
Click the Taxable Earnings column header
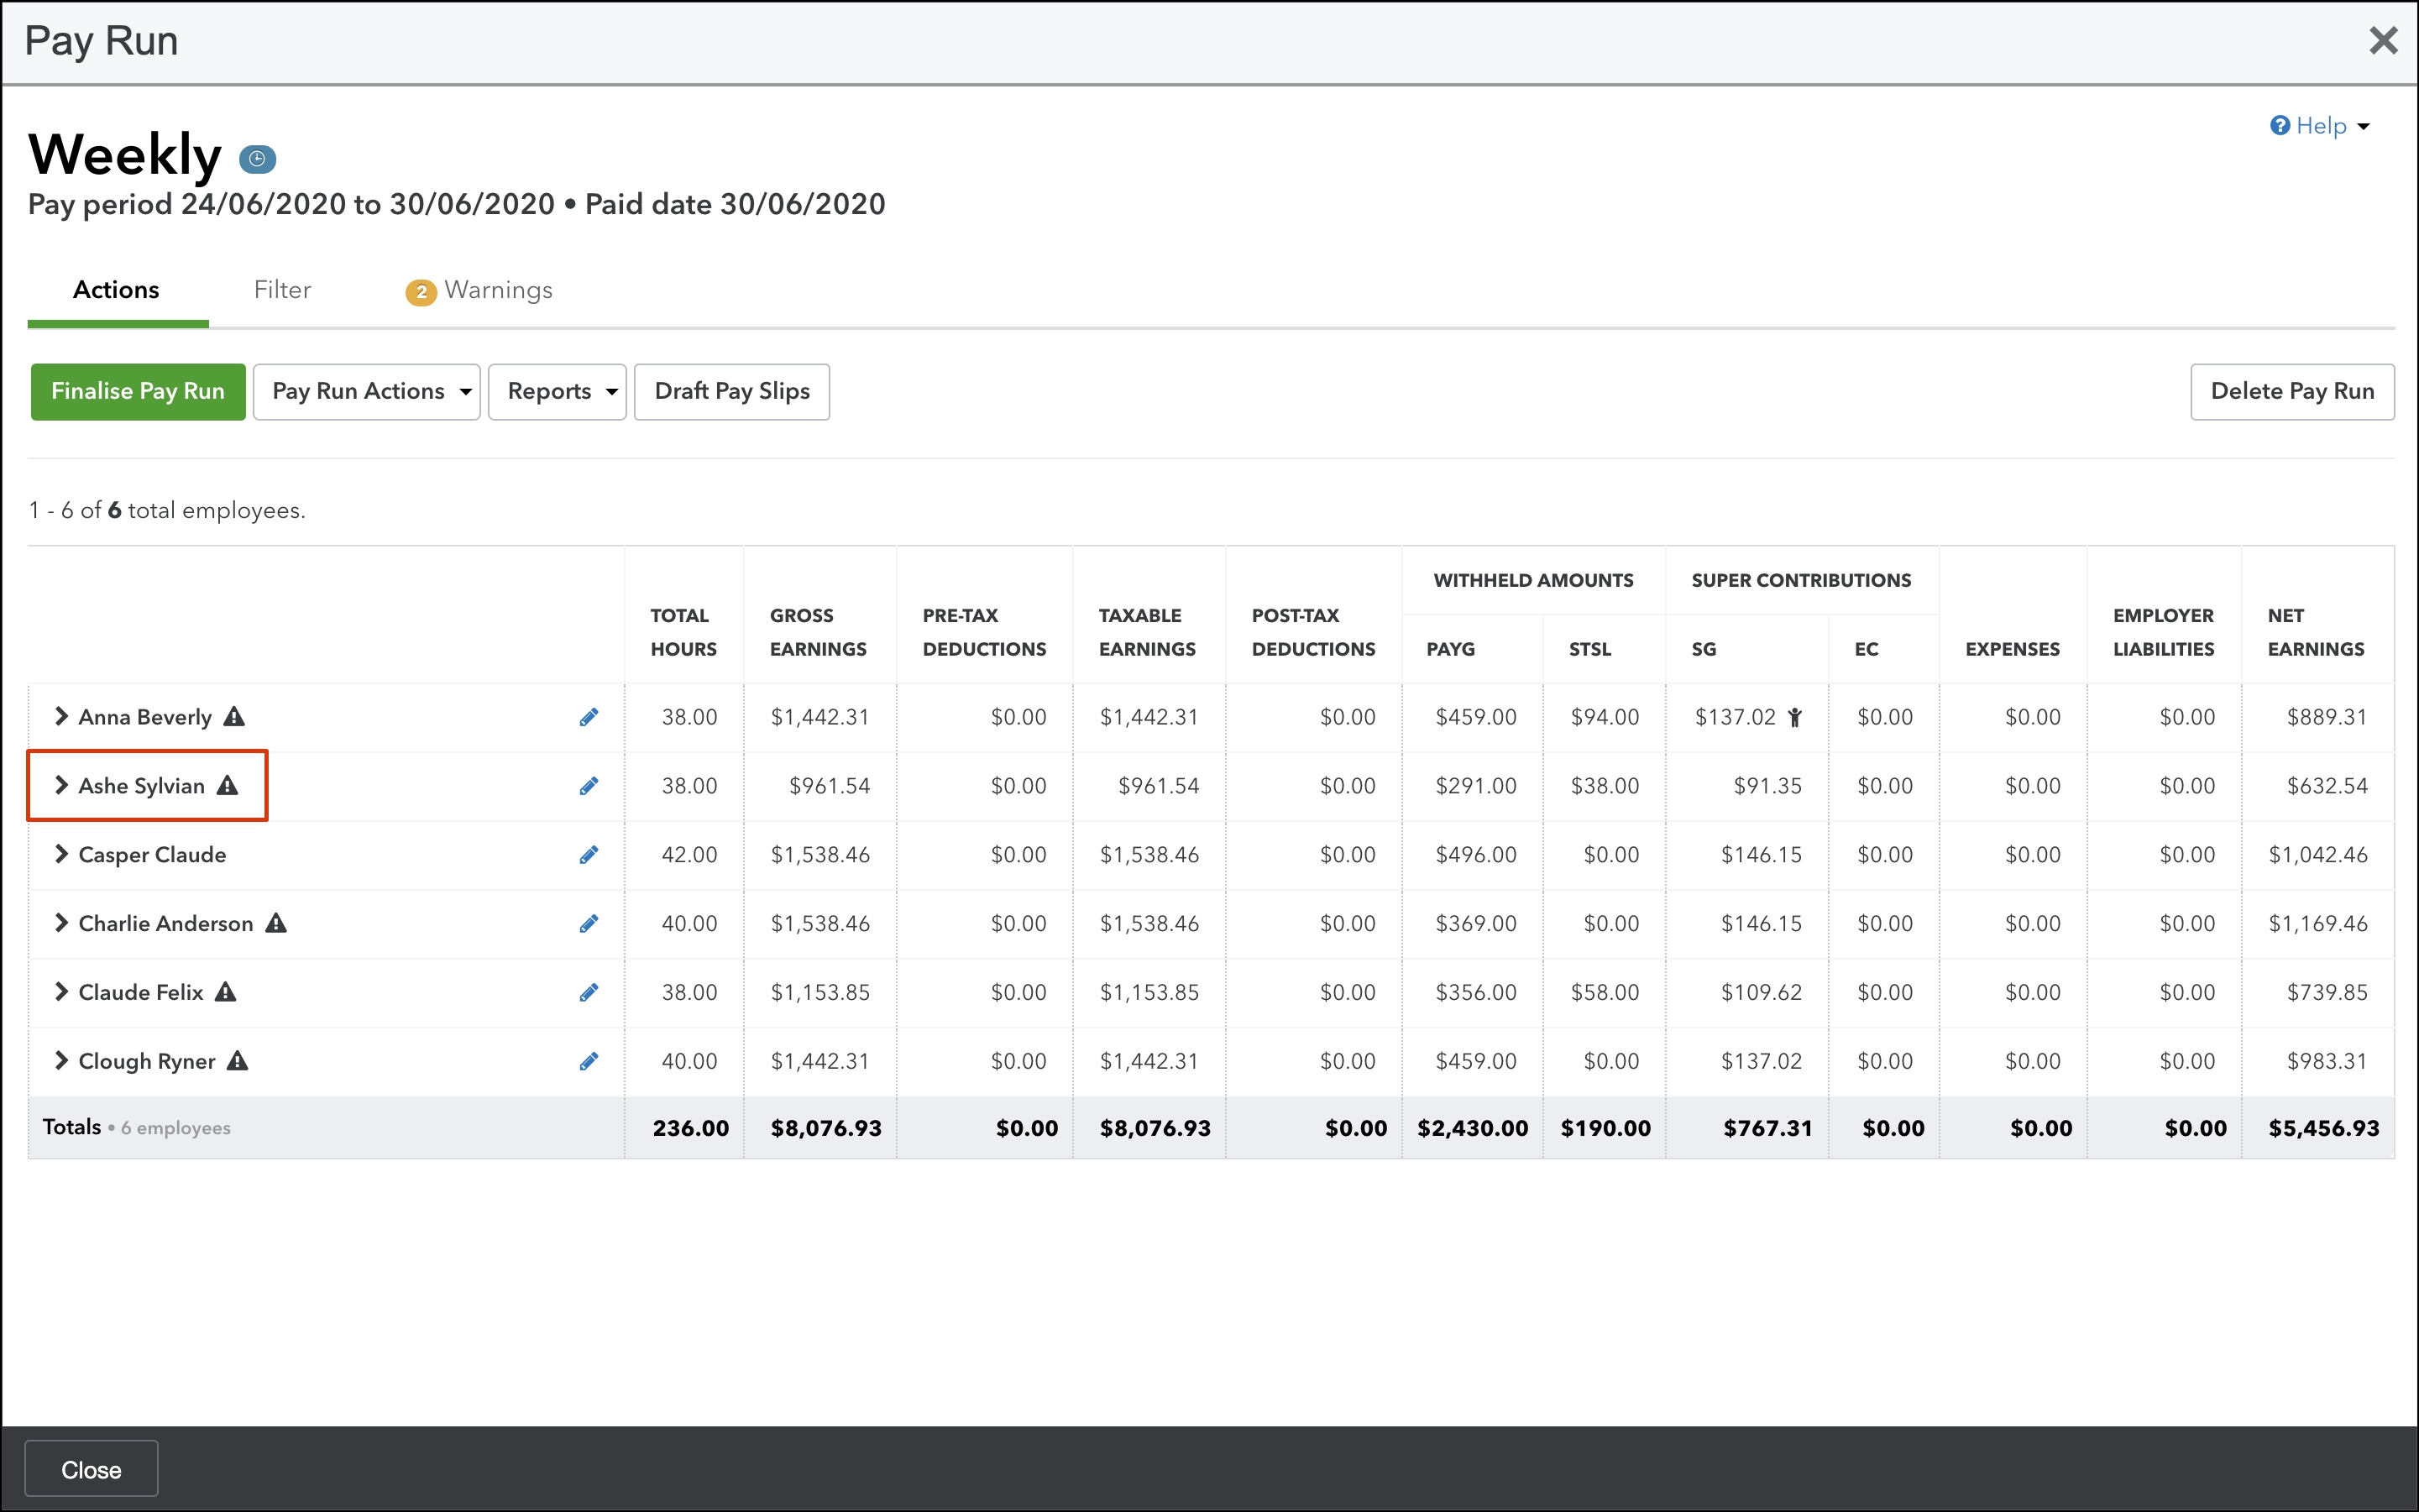[x=1147, y=632]
